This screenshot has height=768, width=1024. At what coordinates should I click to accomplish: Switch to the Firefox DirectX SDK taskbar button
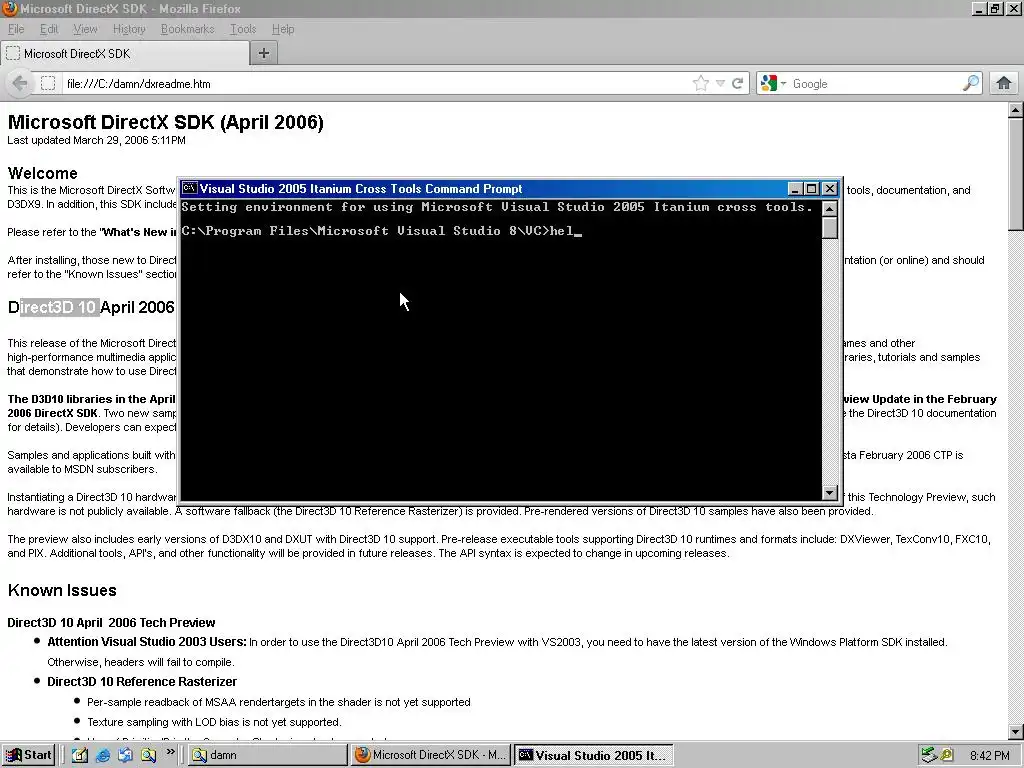430,756
